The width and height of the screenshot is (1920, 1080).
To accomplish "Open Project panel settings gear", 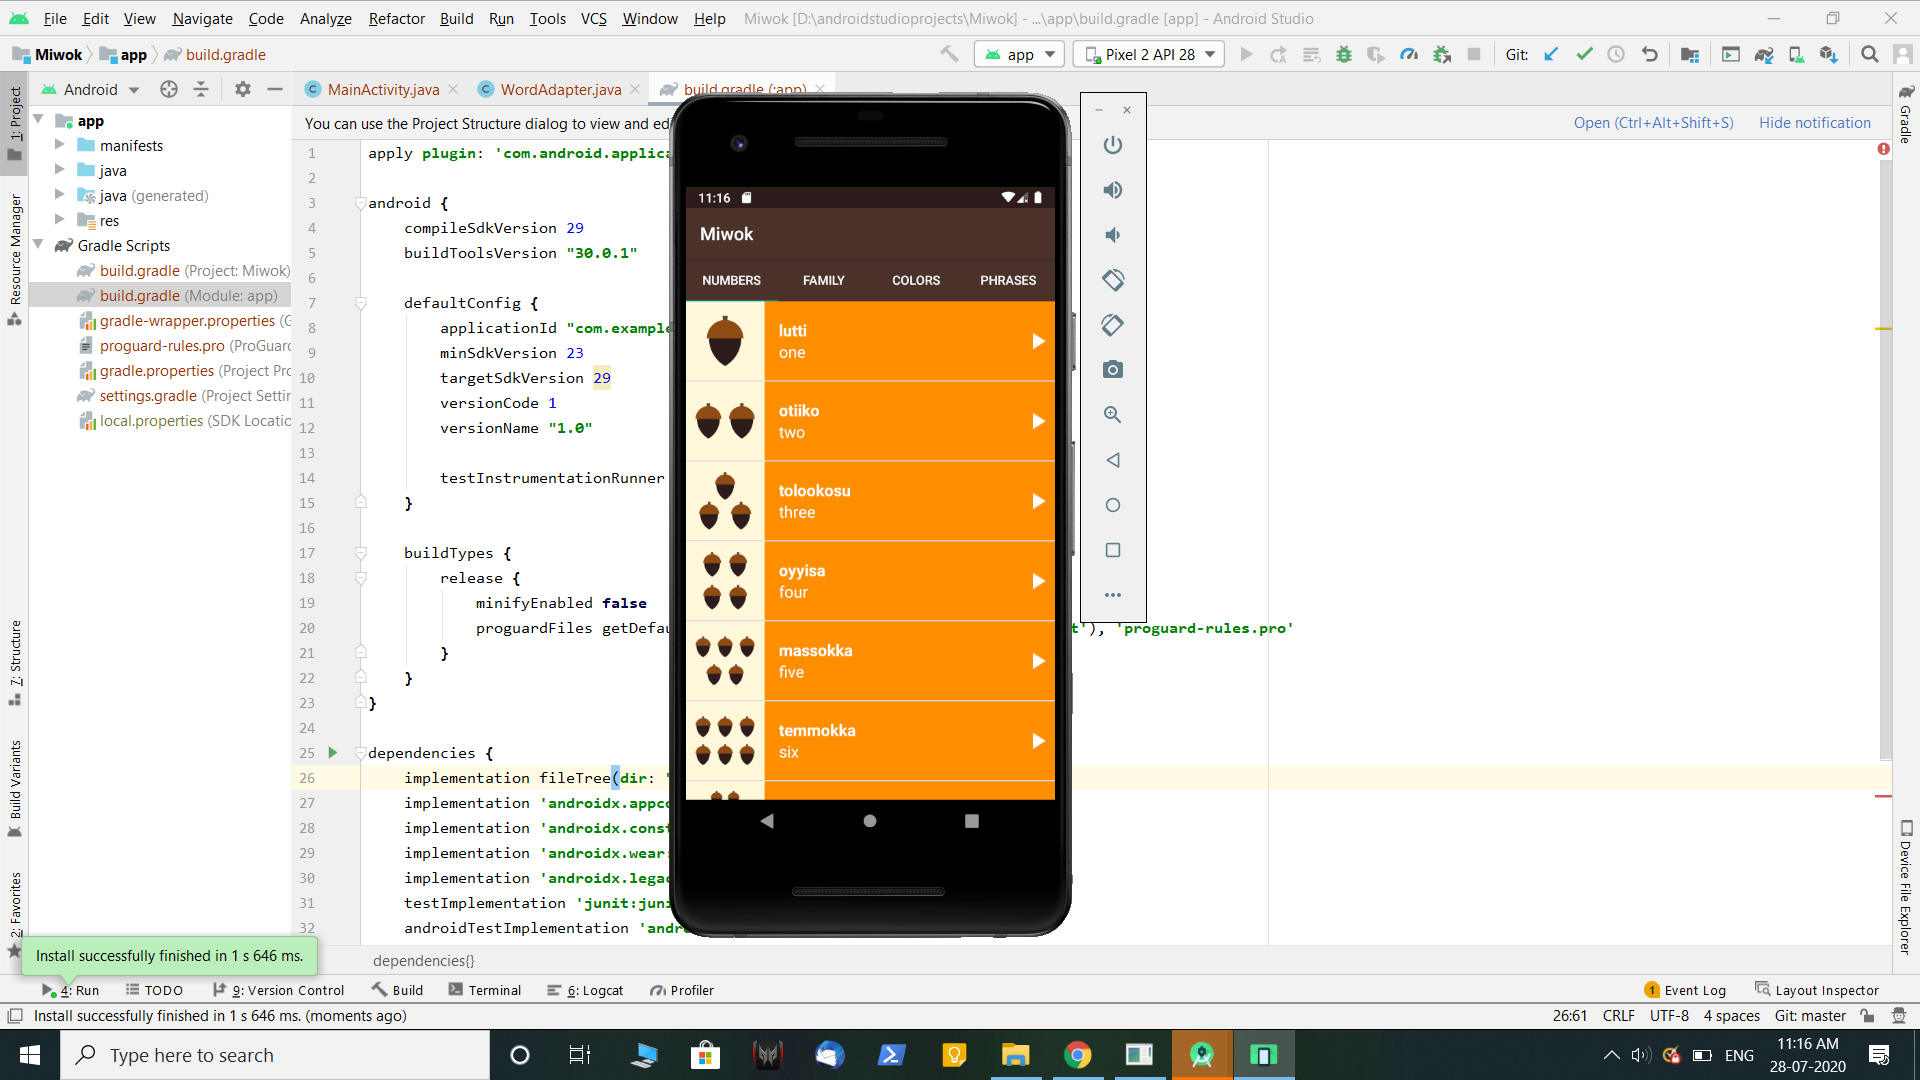I will pos(242,89).
